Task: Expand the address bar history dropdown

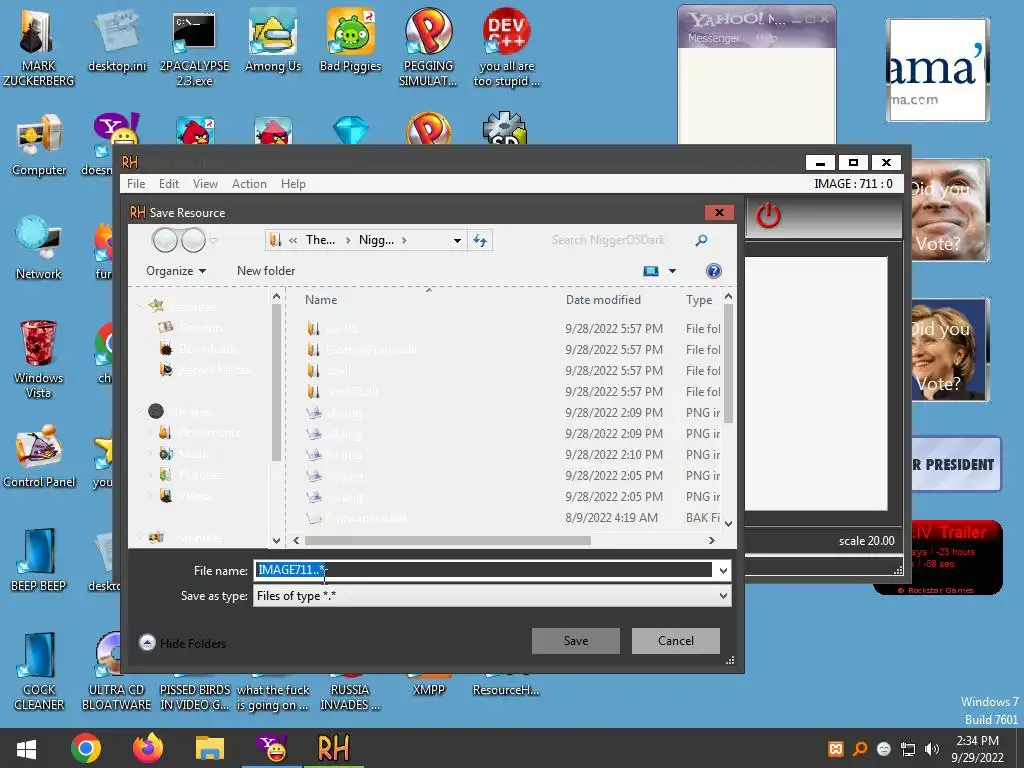Action: pos(457,240)
